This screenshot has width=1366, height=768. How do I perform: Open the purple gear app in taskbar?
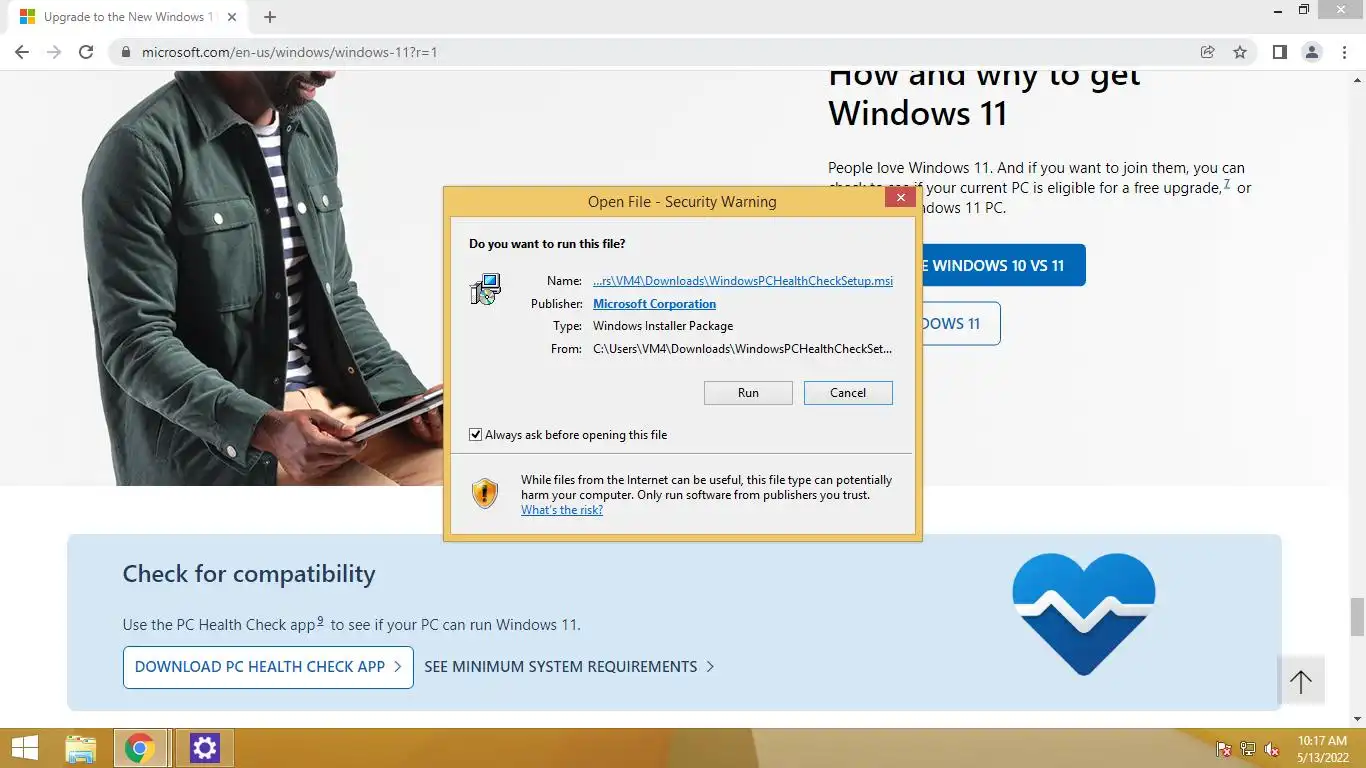(205, 748)
